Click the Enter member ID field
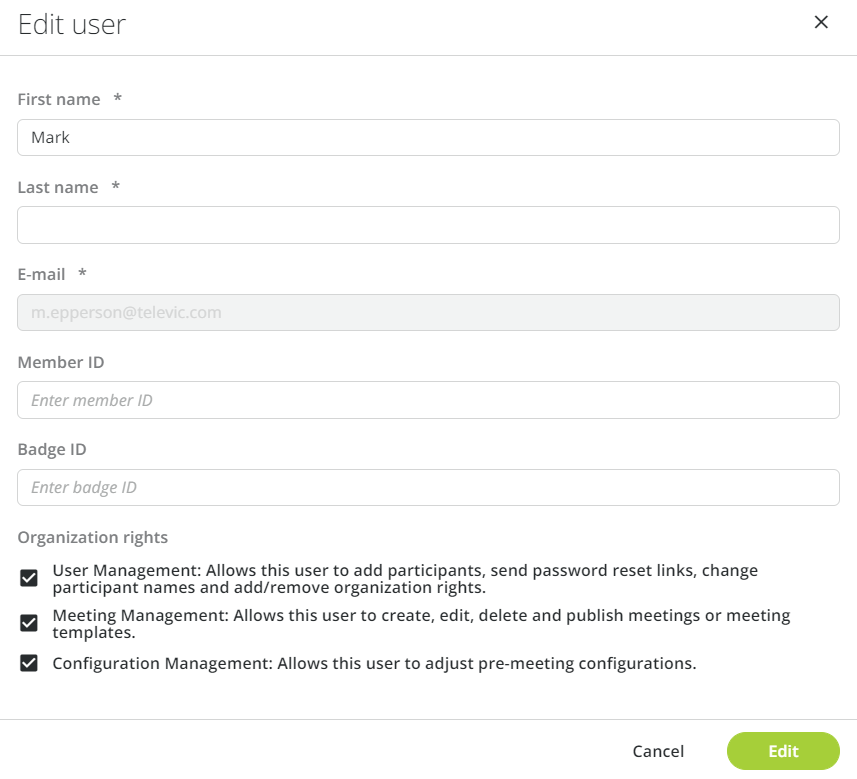Screen dimensions: 857x779 pyautogui.click(x=428, y=400)
